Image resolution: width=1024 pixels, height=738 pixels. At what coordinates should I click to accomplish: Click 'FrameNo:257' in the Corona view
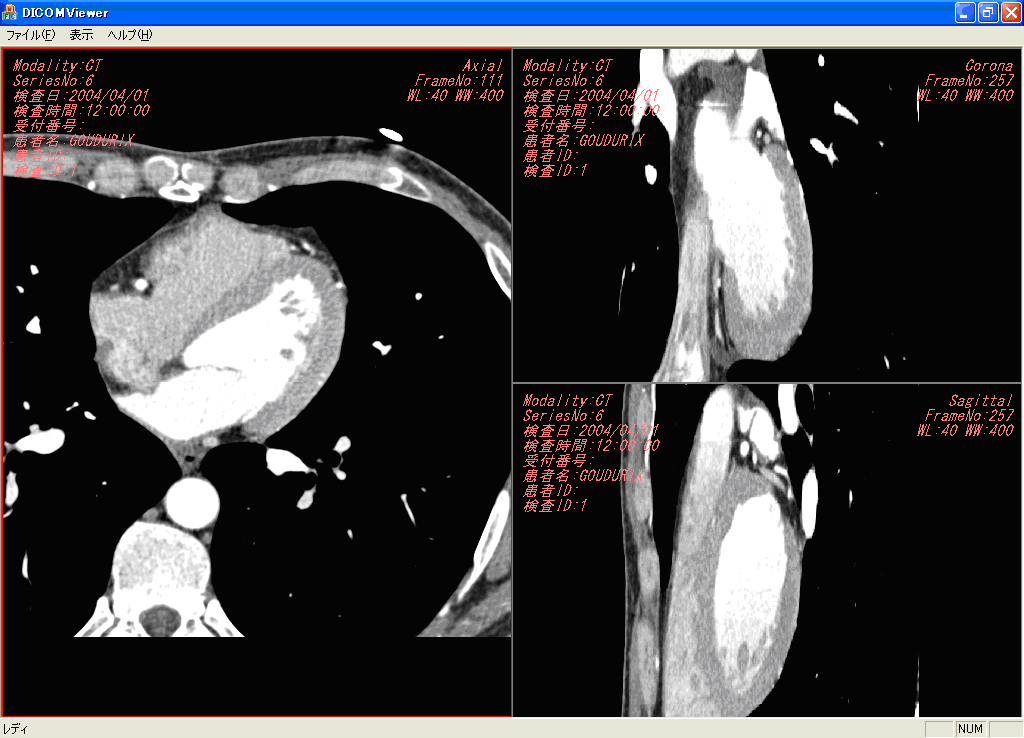(969, 81)
